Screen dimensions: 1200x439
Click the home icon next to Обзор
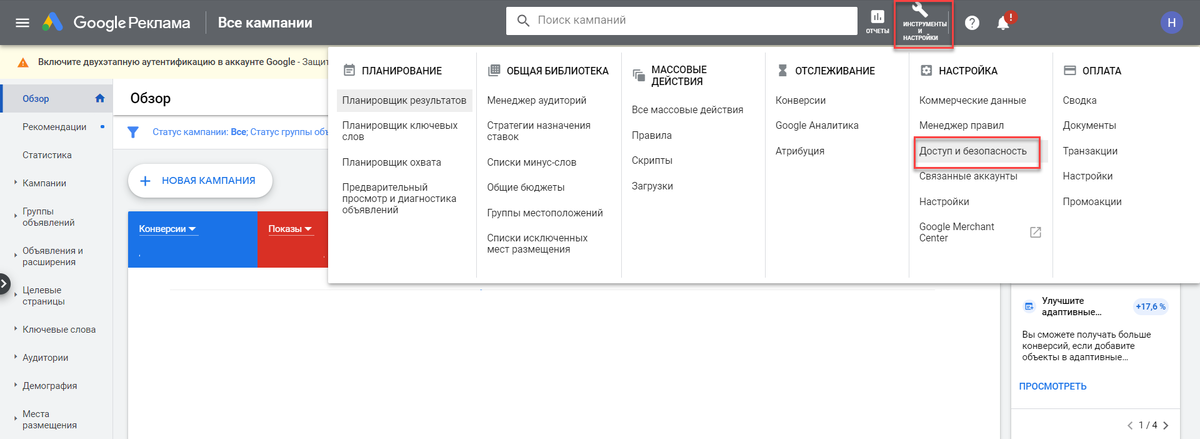pos(99,98)
